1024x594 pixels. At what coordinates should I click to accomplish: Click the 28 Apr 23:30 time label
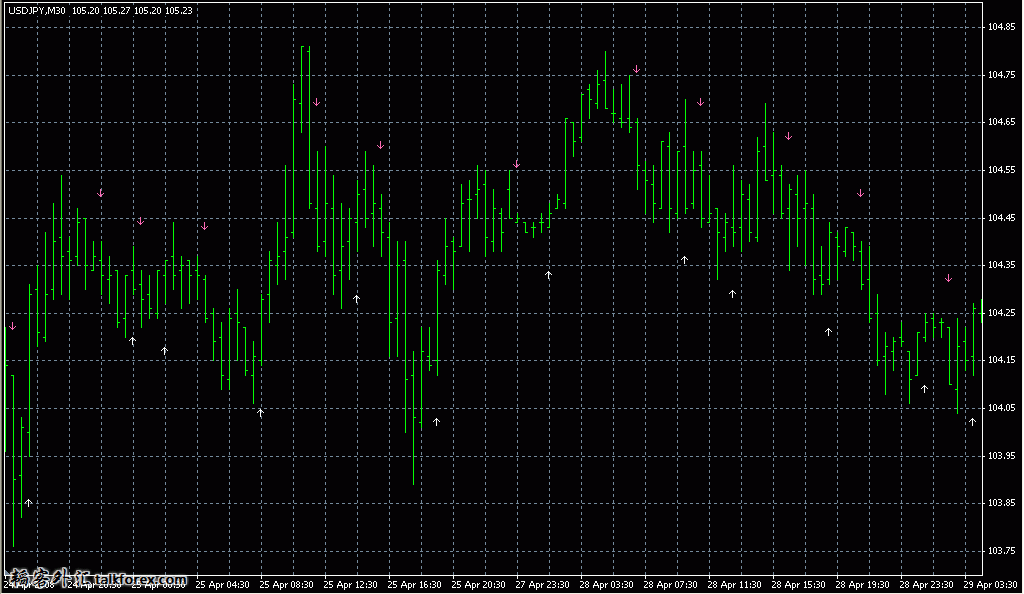[x=926, y=585]
